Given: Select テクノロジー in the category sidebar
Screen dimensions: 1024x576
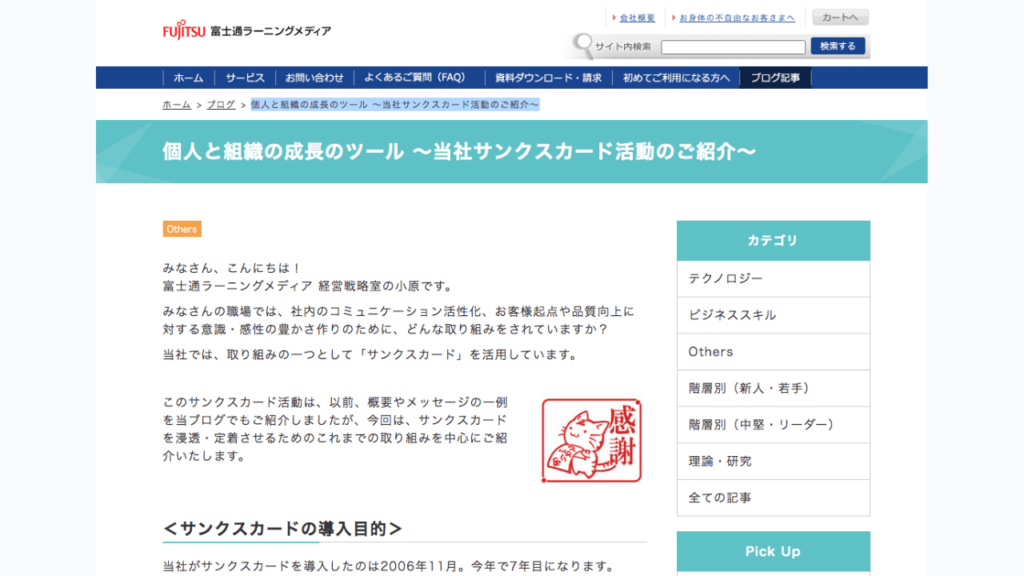Looking at the screenshot, I should (773, 277).
